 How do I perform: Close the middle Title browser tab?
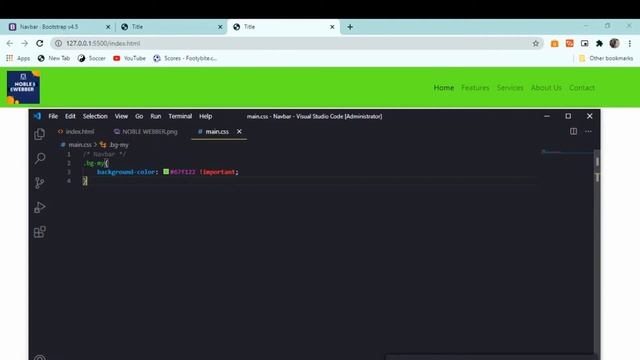220,27
